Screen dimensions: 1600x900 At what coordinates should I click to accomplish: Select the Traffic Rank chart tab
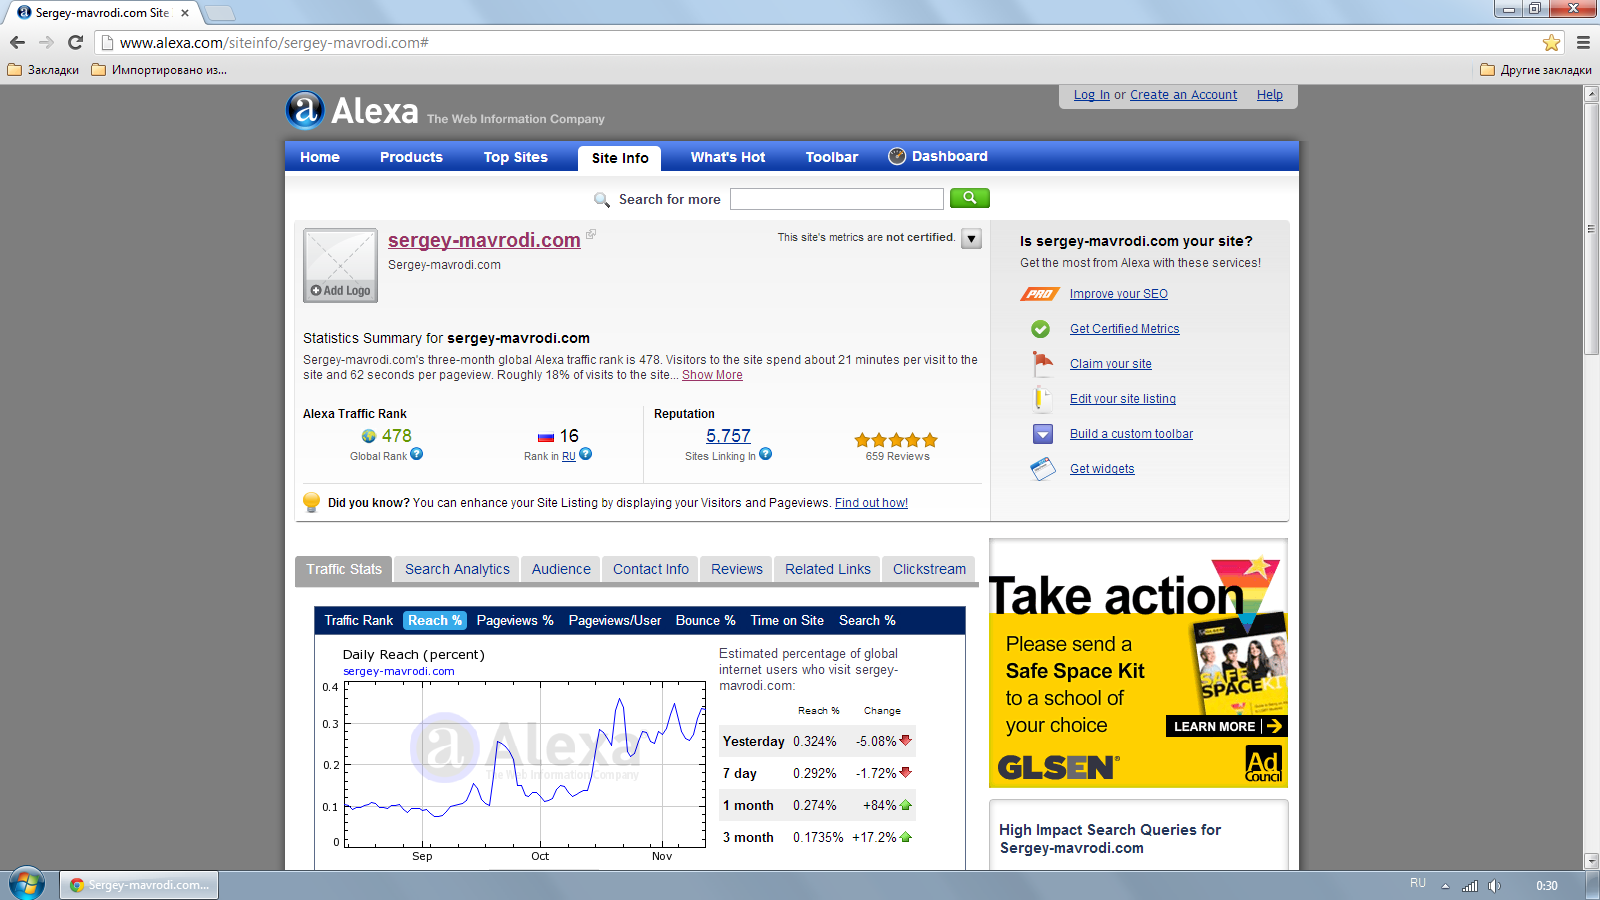(359, 620)
